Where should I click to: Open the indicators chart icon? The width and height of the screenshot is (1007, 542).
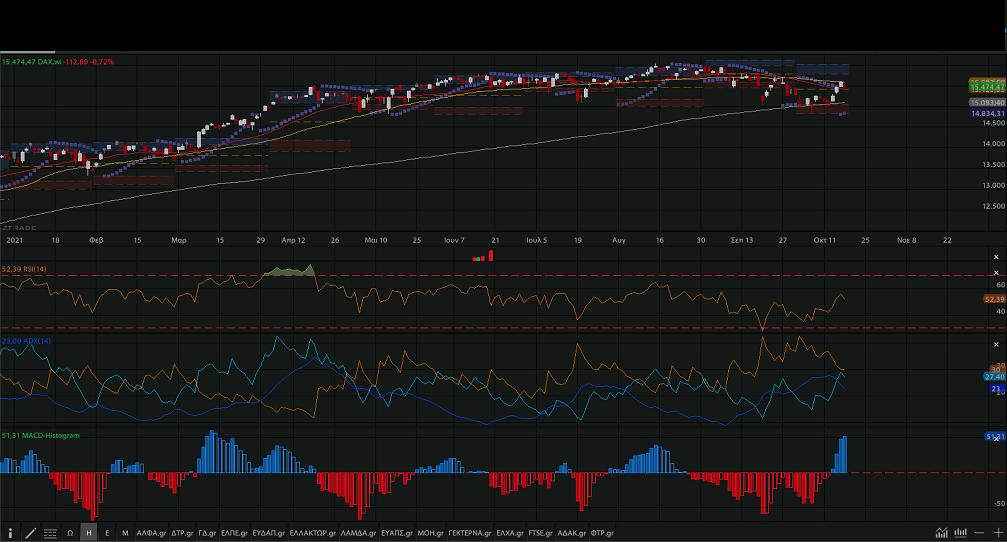[x=942, y=533]
